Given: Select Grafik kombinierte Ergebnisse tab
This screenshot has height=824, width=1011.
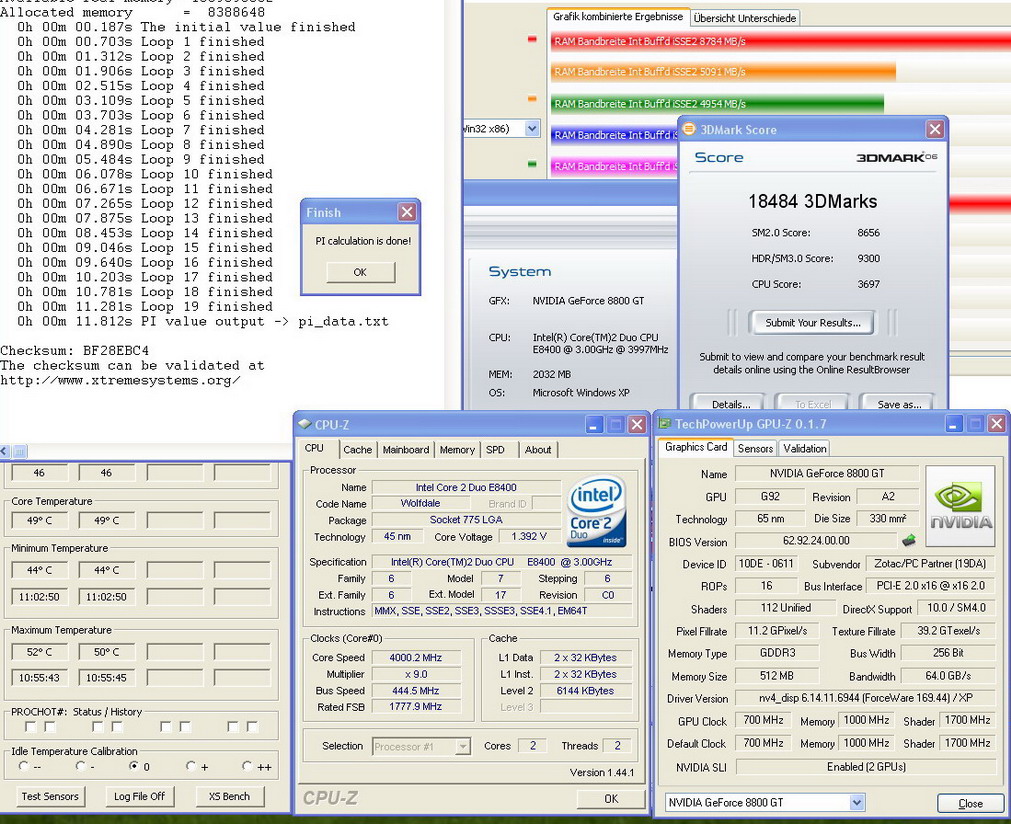Looking at the screenshot, I should pos(618,17).
